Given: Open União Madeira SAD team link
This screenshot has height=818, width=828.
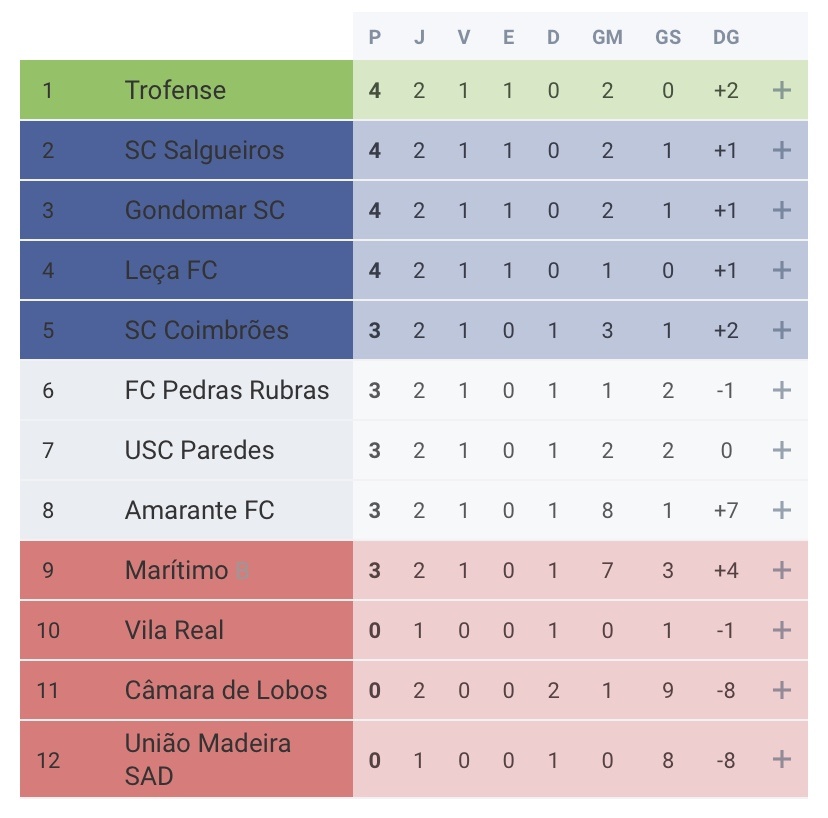Looking at the screenshot, I should pos(208,759).
